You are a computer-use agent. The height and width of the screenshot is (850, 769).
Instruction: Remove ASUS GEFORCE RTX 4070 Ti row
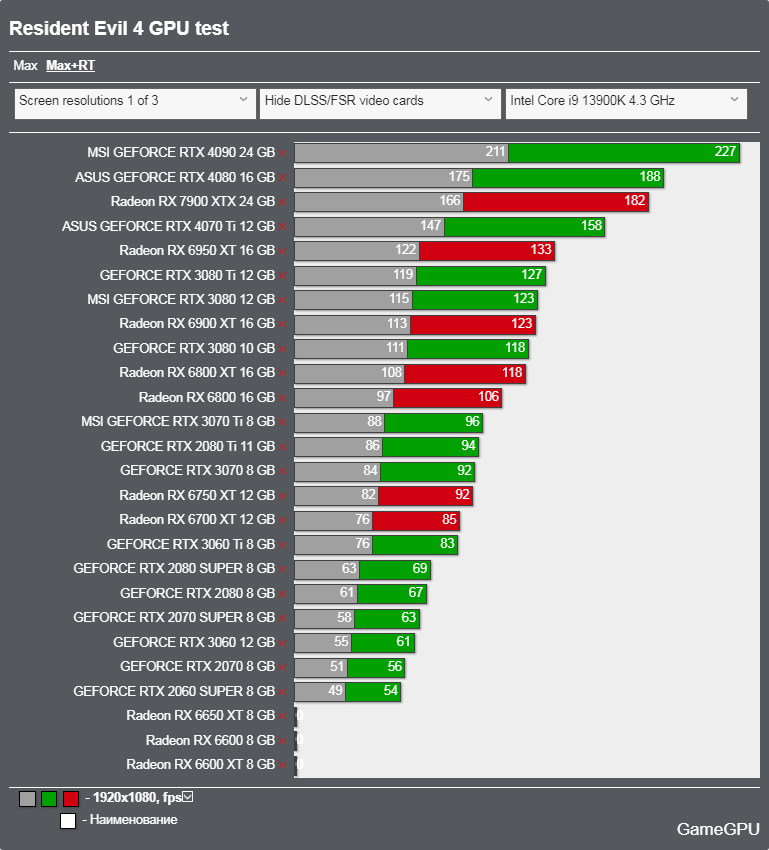pyautogui.click(x=282, y=227)
